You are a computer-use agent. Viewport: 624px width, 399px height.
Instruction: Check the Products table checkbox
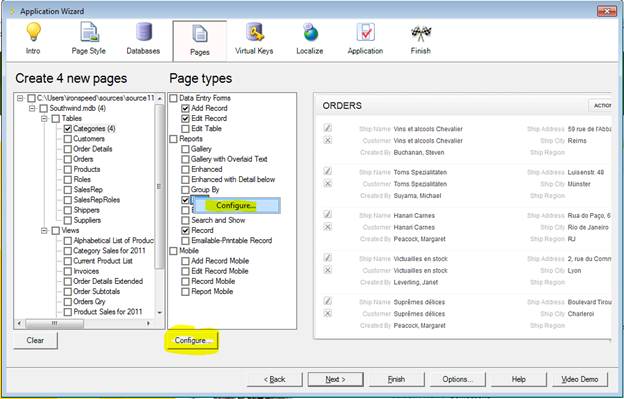(68, 169)
